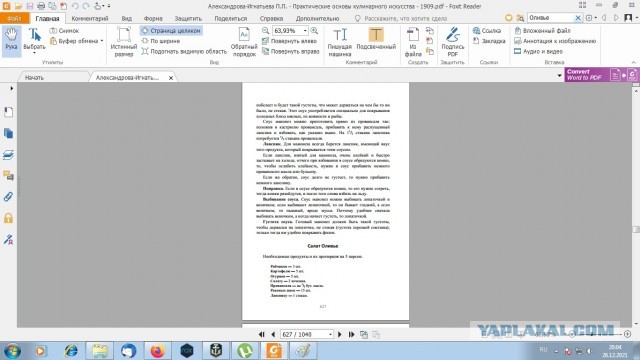This screenshot has height=360, width=640.
Task: Jump to the last page
Action: (x=351, y=335)
